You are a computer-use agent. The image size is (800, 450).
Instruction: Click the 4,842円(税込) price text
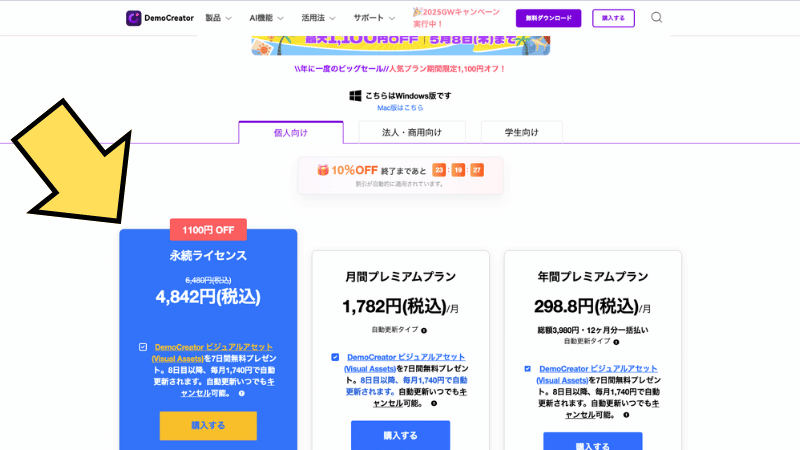pos(208,297)
